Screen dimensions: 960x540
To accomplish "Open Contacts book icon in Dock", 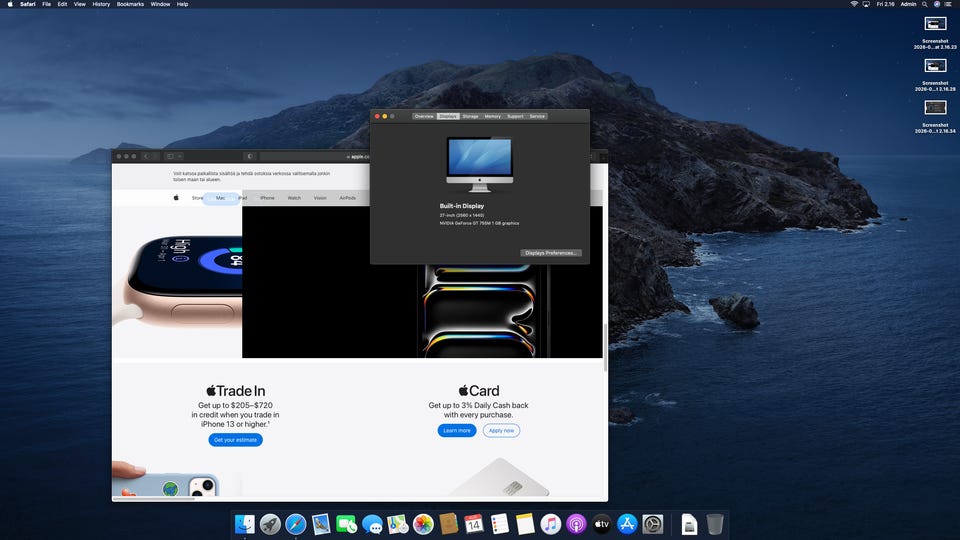I will click(449, 524).
